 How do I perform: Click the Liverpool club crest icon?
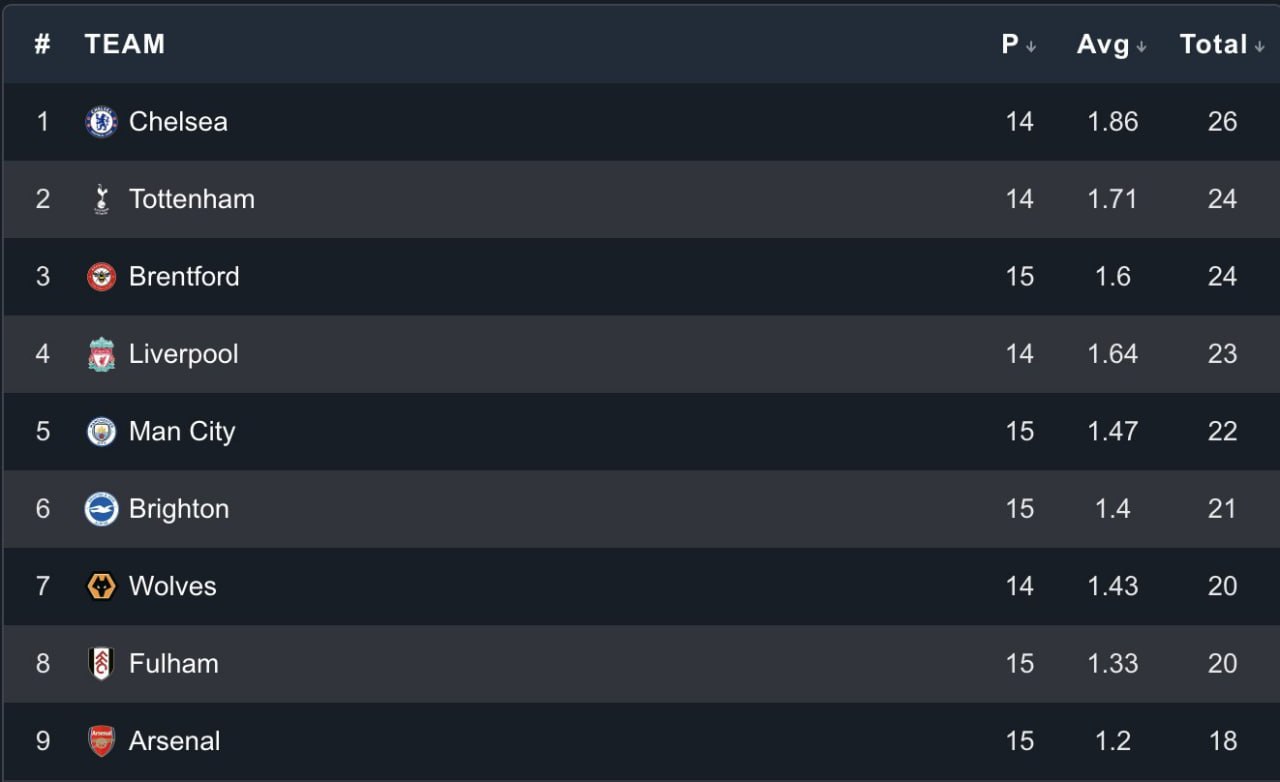[101, 354]
